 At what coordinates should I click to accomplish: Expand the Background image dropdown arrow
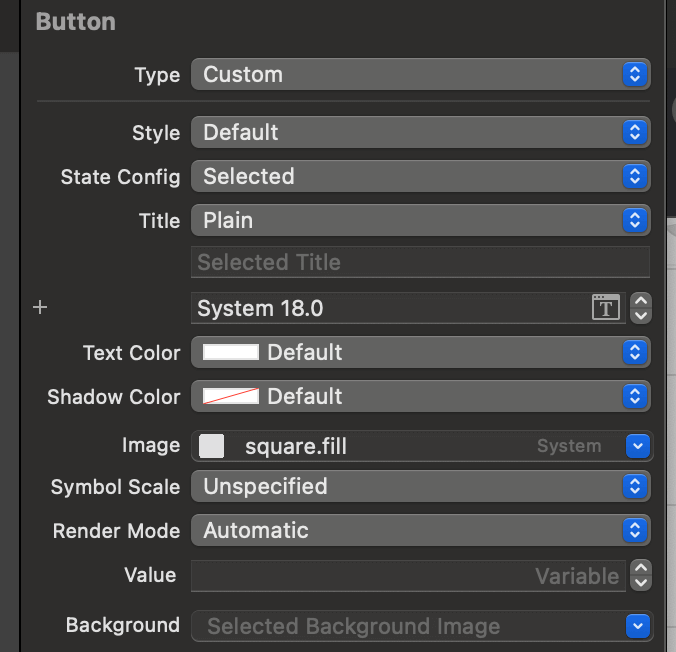tap(638, 626)
